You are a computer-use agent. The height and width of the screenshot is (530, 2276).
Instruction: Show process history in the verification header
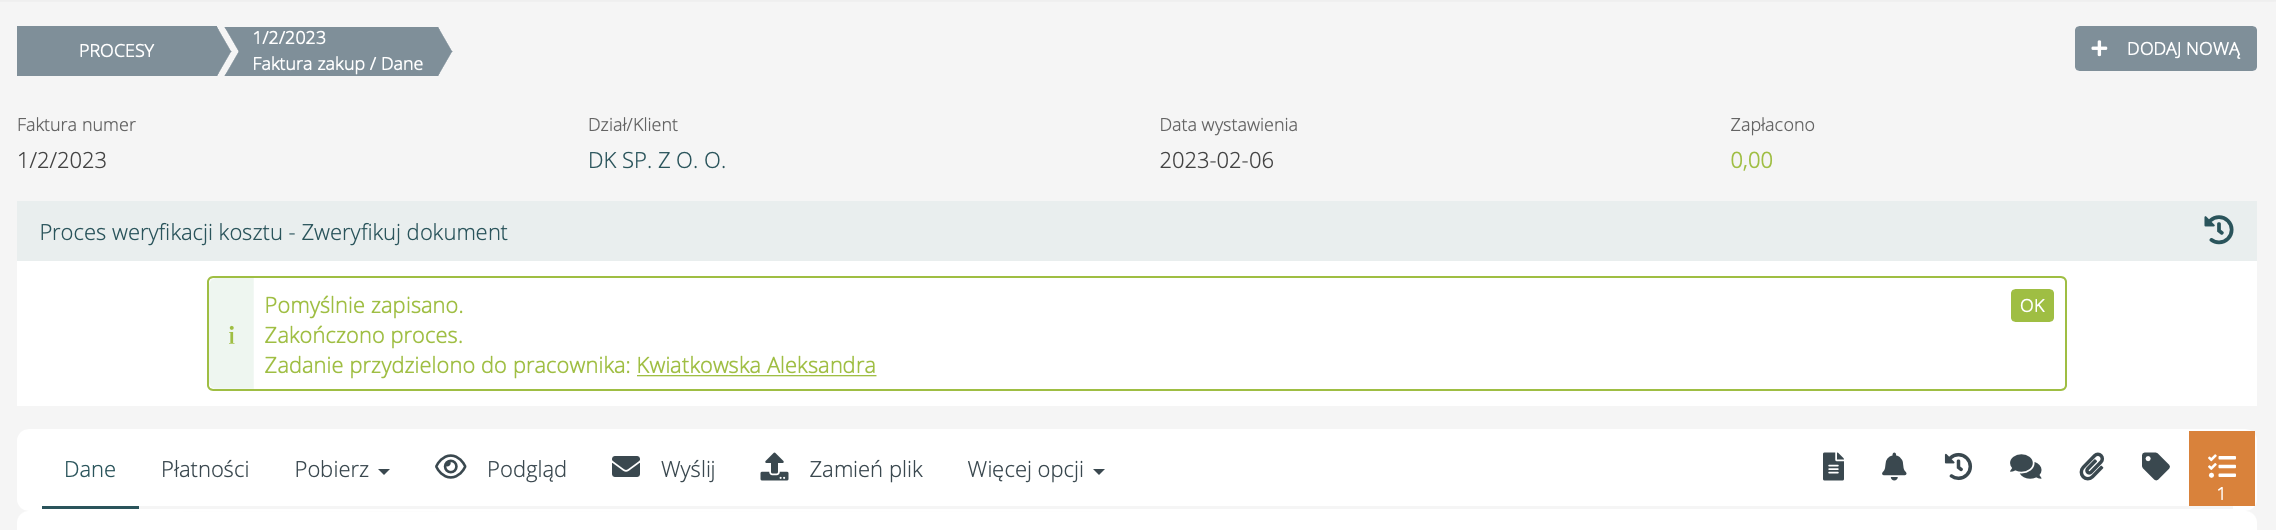[2218, 230]
